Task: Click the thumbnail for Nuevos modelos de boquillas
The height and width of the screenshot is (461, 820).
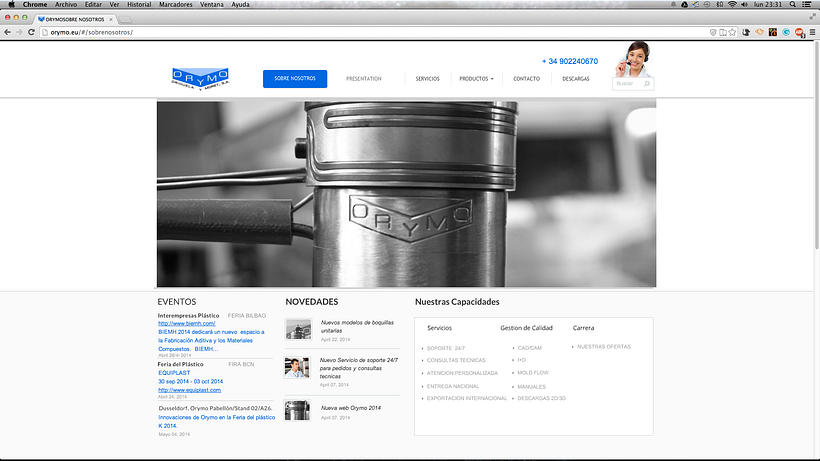Action: [x=299, y=329]
